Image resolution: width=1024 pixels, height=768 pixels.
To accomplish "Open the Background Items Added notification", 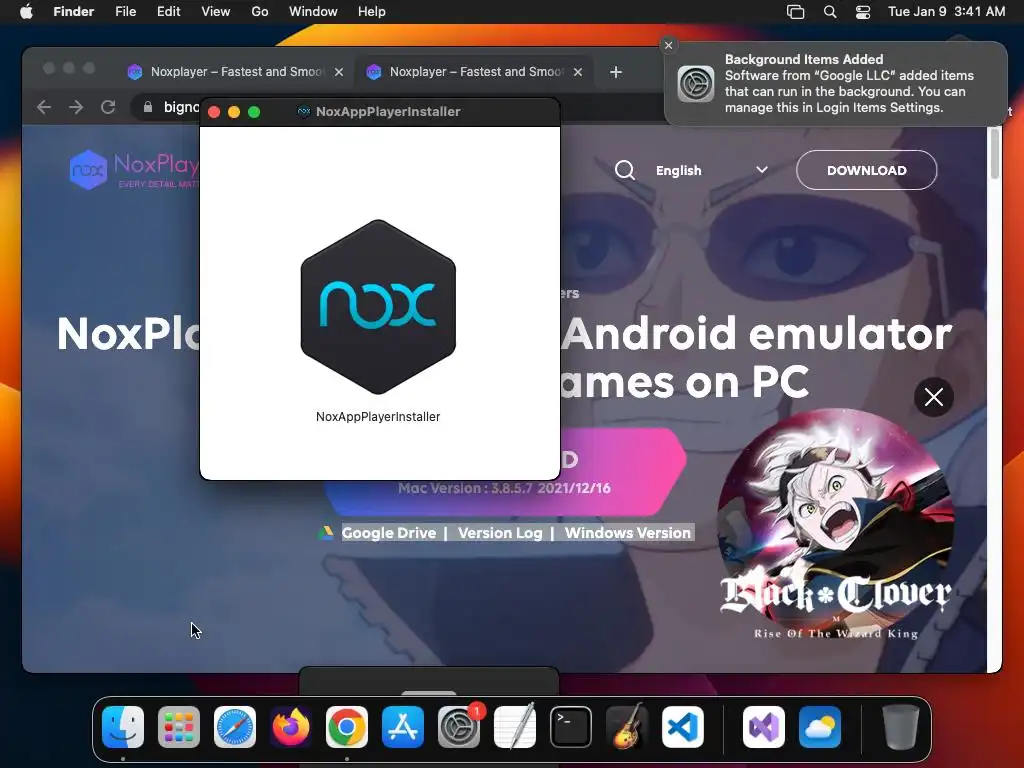I will (x=836, y=84).
